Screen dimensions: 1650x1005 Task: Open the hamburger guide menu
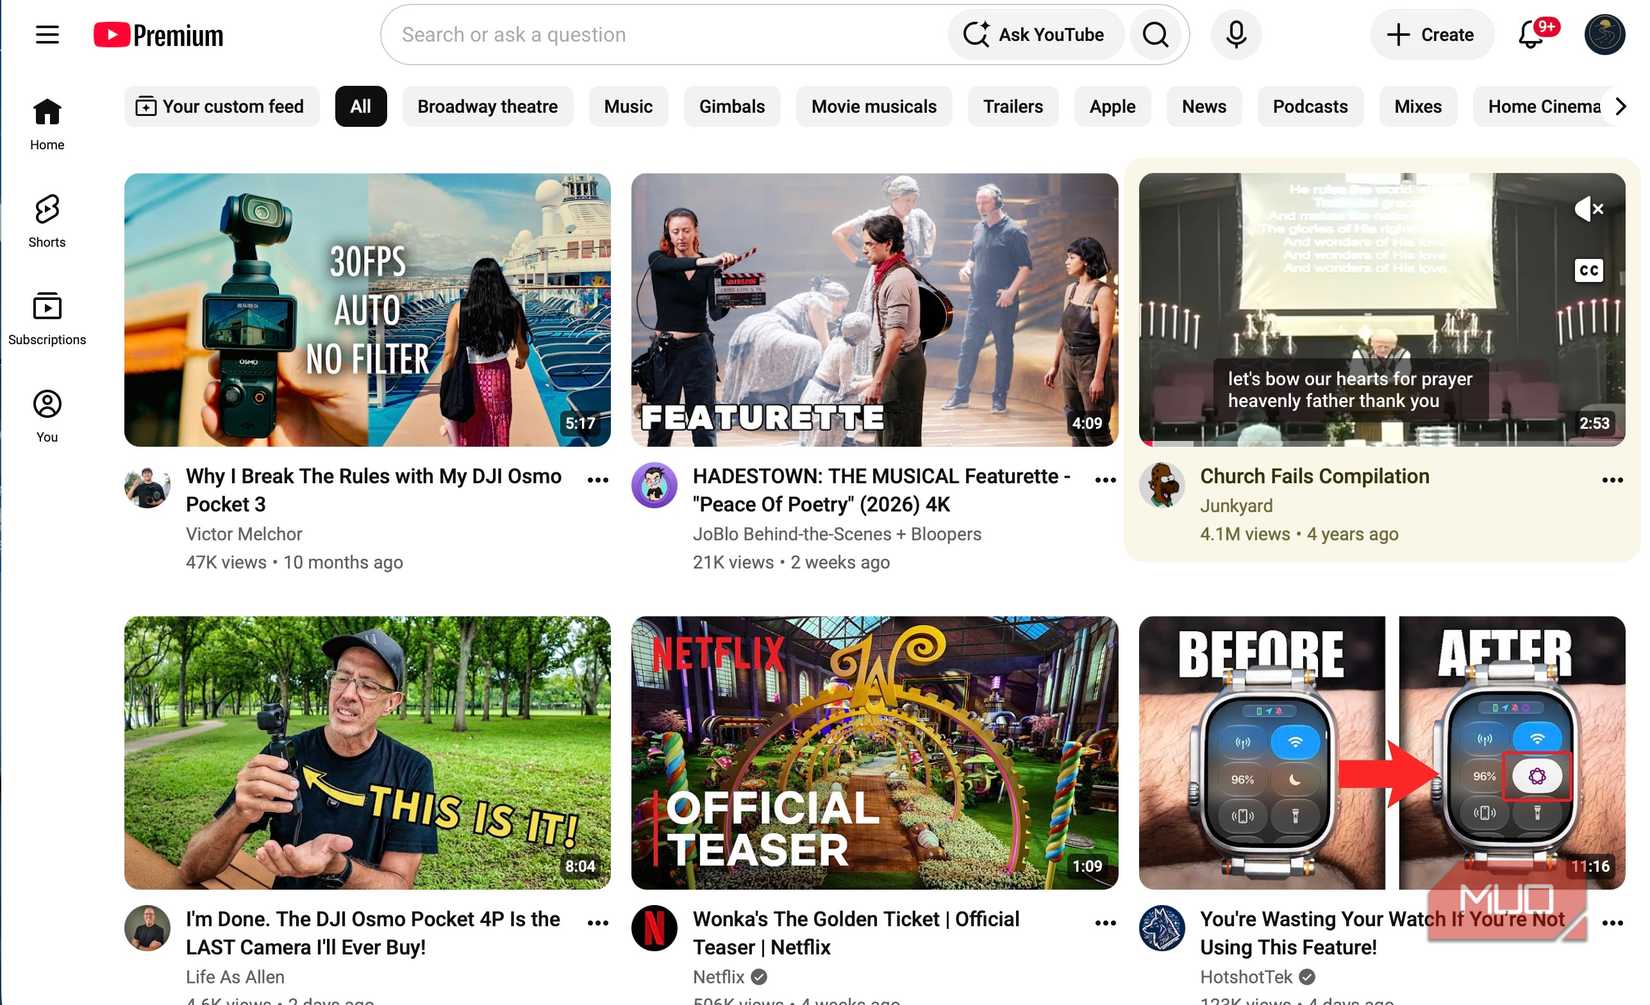click(47, 35)
